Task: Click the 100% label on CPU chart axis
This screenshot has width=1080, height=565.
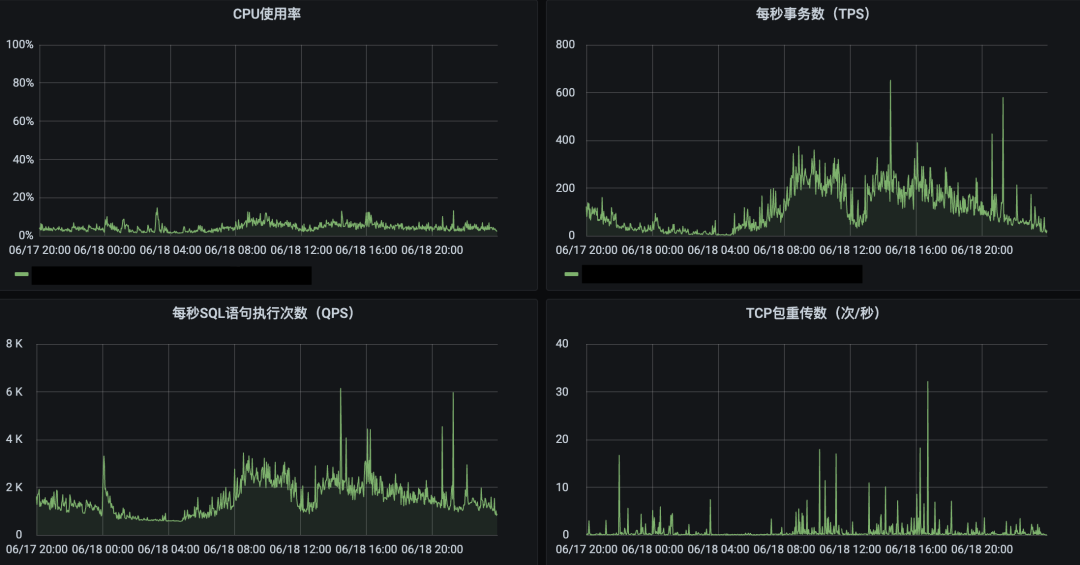Action: click(x=19, y=45)
